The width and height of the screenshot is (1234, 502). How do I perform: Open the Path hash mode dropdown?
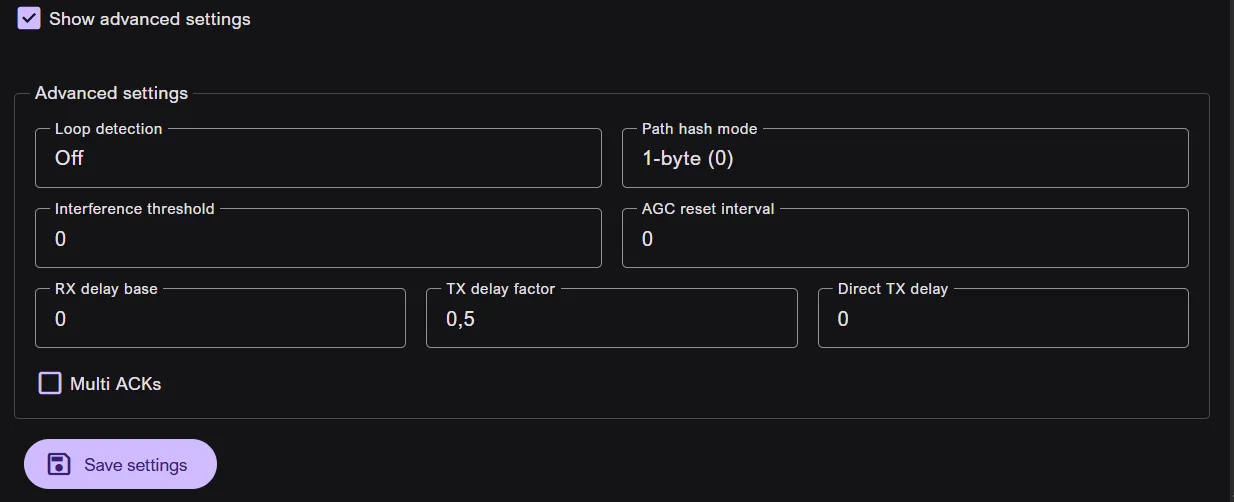tap(904, 159)
